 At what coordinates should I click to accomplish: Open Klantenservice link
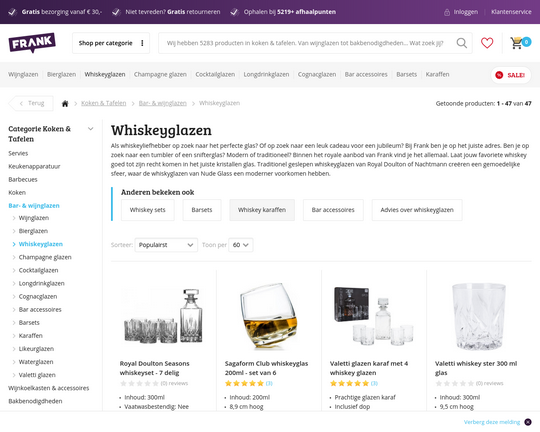coord(511,12)
